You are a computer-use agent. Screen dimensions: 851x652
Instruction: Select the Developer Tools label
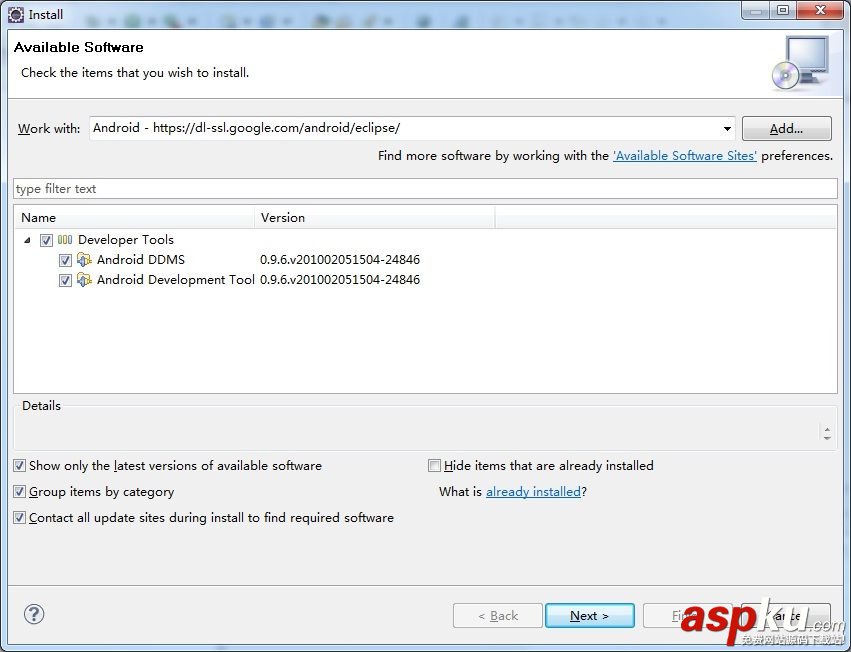[126, 240]
